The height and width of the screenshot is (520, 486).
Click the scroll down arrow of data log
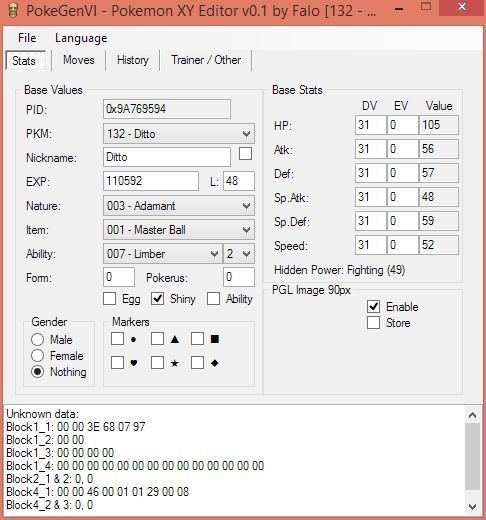pos(472,507)
